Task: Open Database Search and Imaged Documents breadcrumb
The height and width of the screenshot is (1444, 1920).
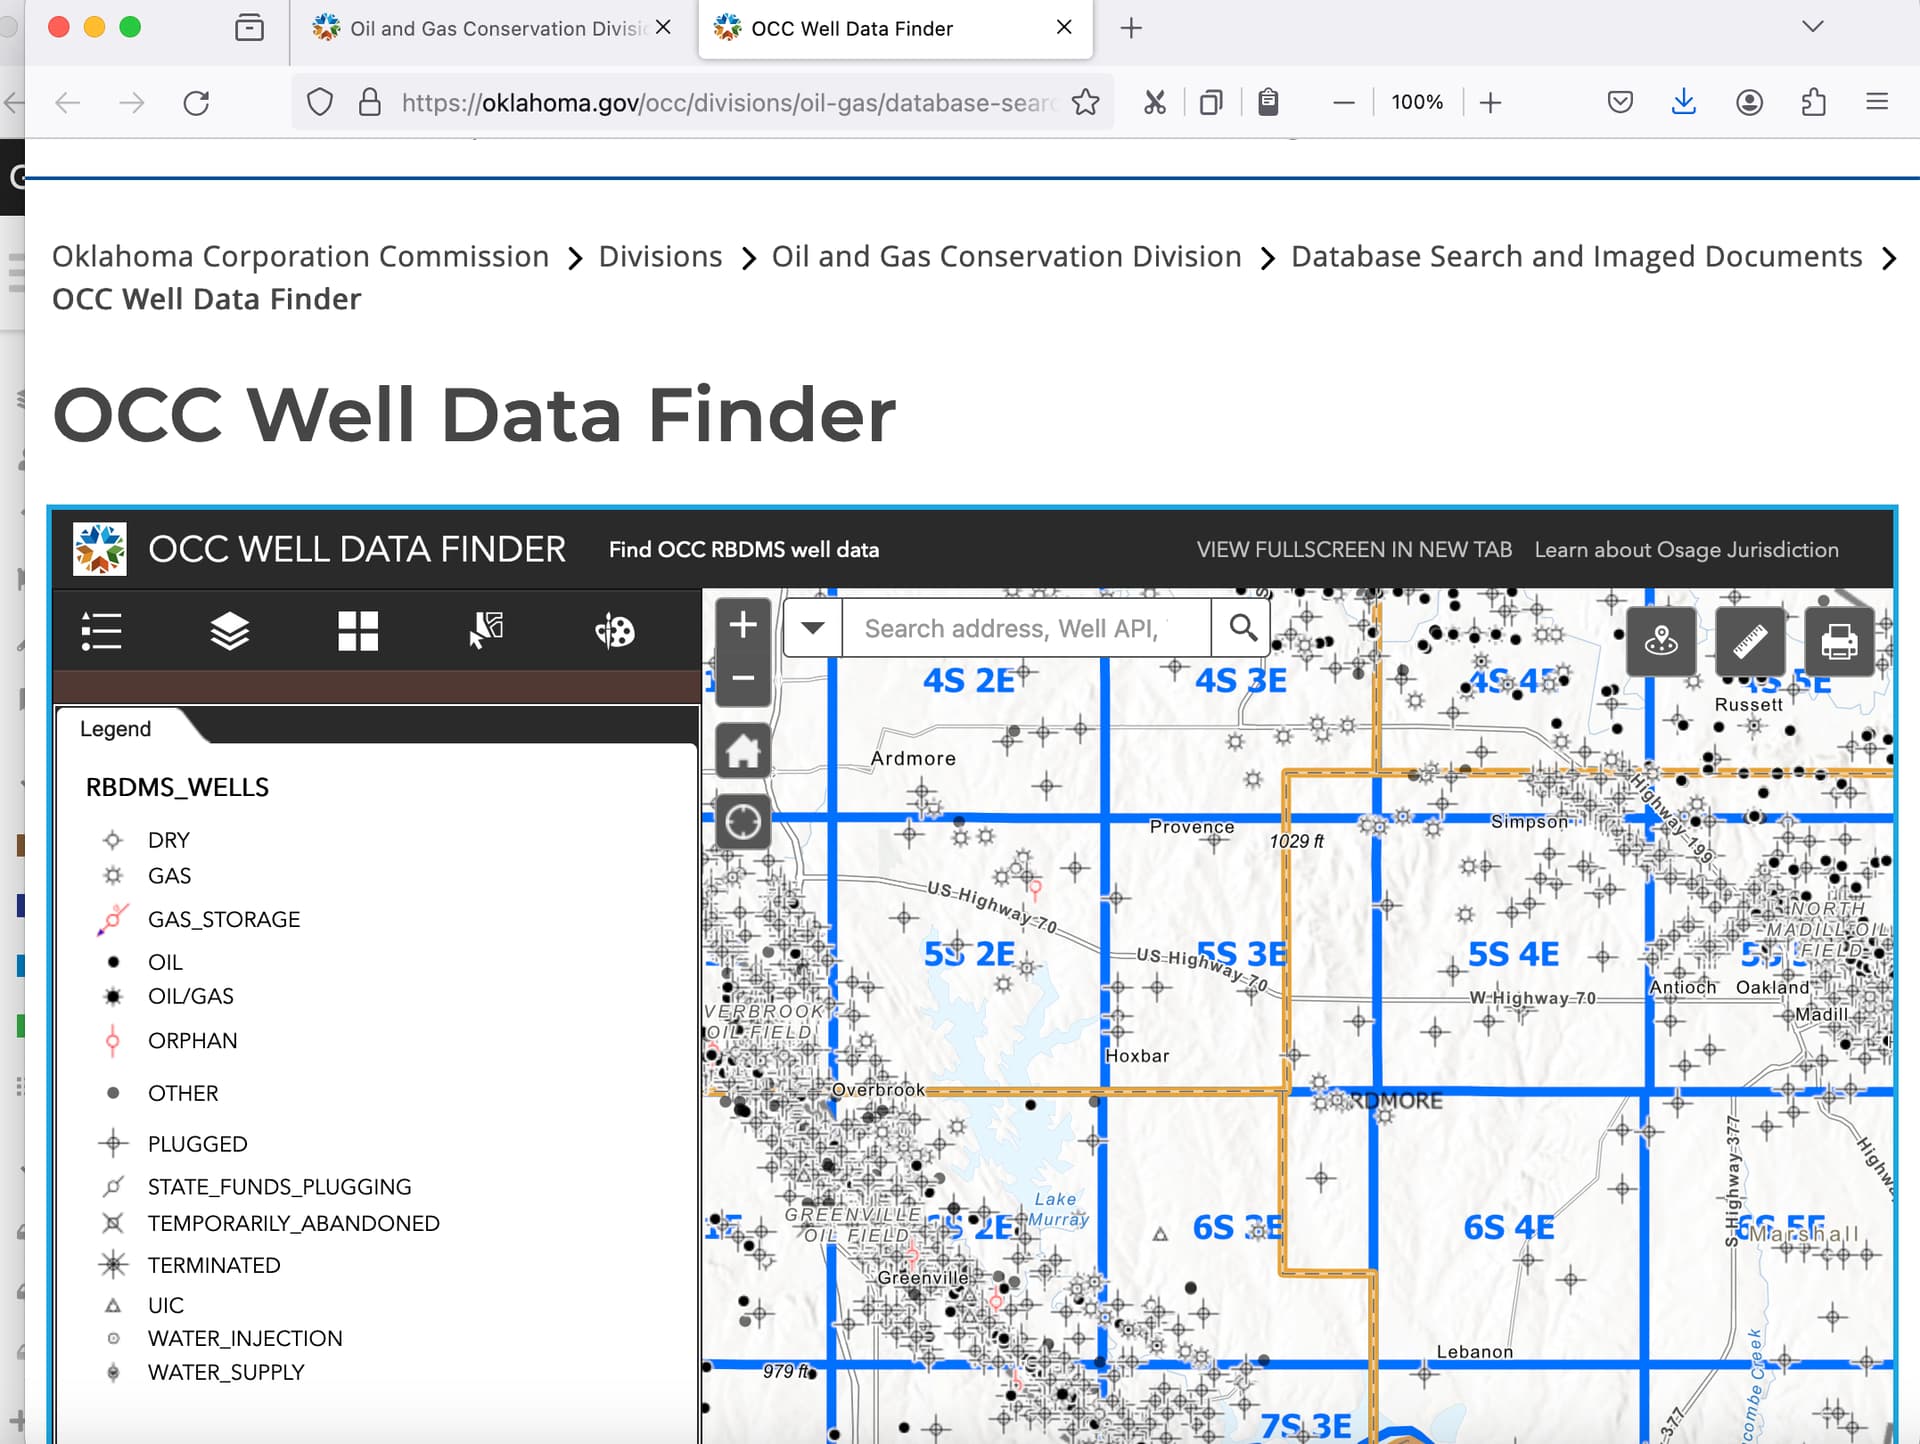Action: [x=1576, y=256]
